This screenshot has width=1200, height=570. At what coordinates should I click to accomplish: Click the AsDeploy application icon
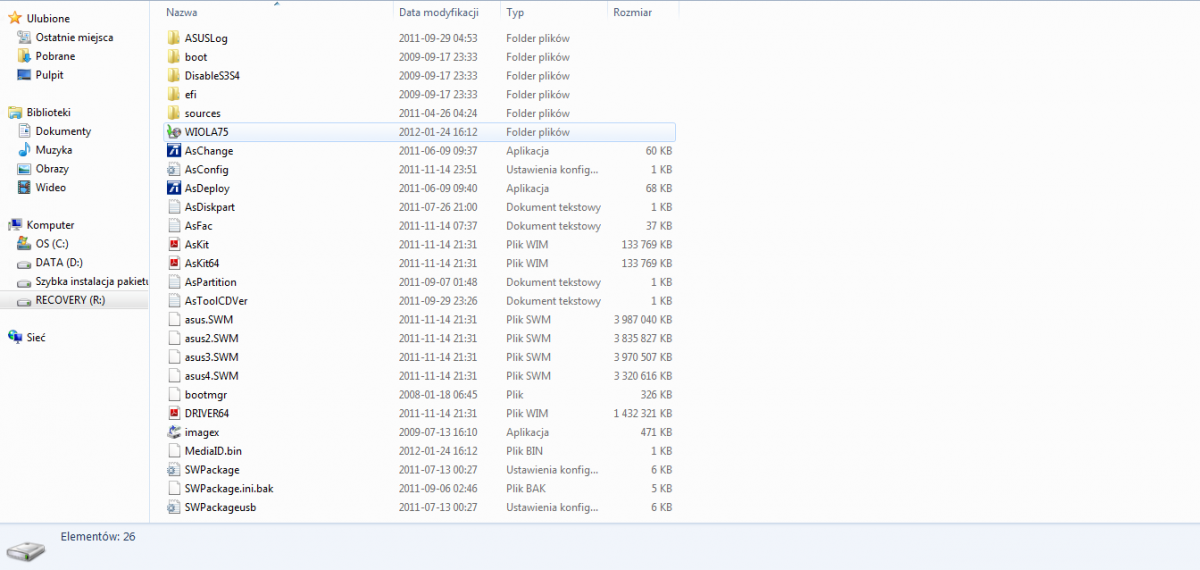point(174,188)
